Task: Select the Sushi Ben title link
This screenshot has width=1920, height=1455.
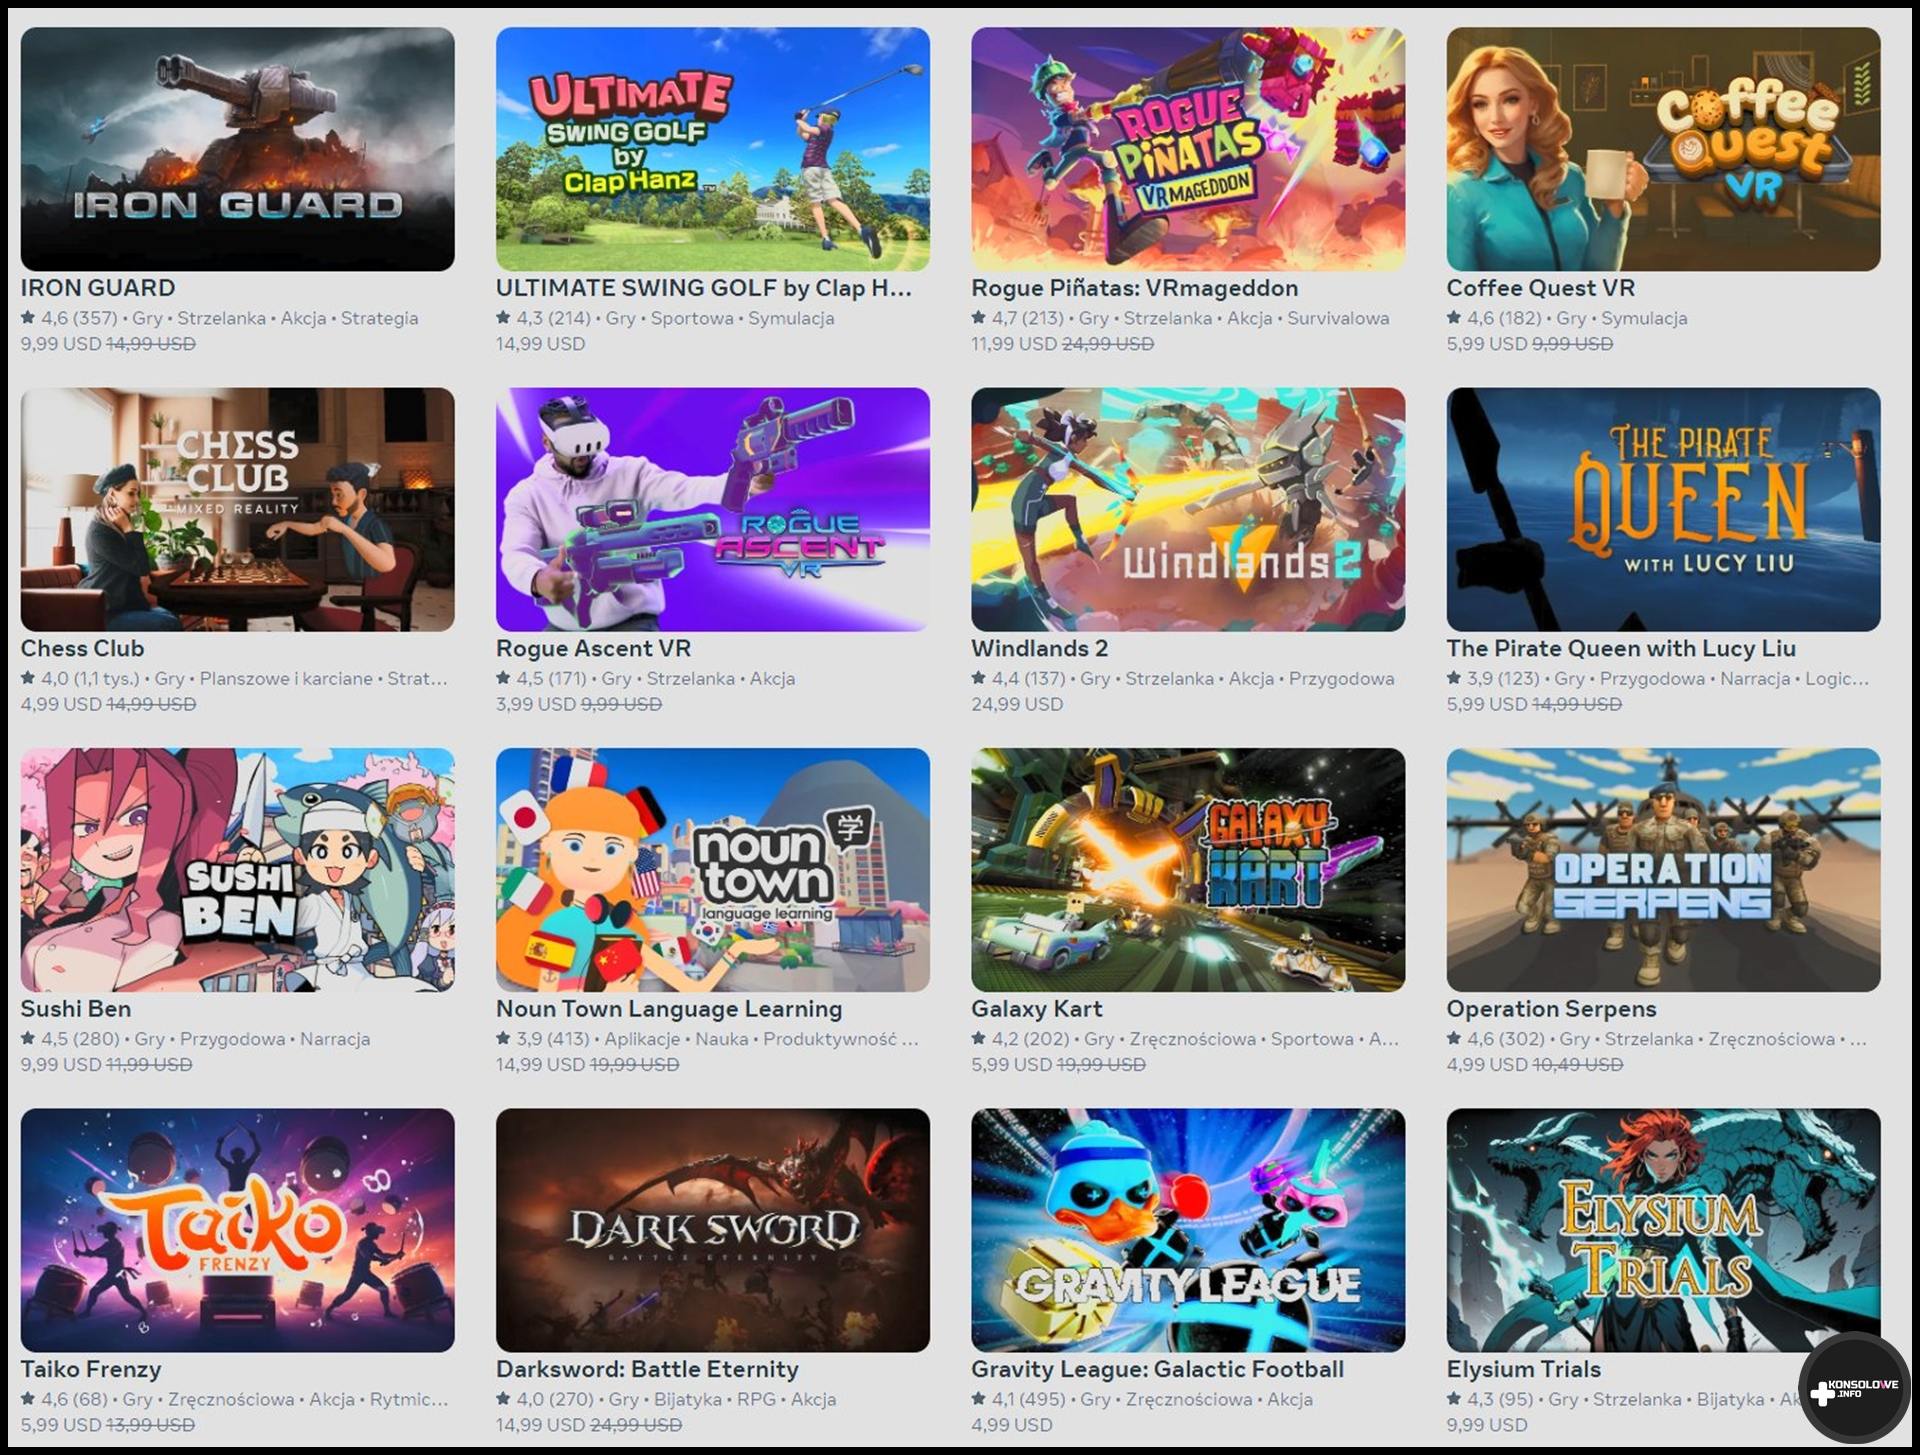Action: [75, 1009]
